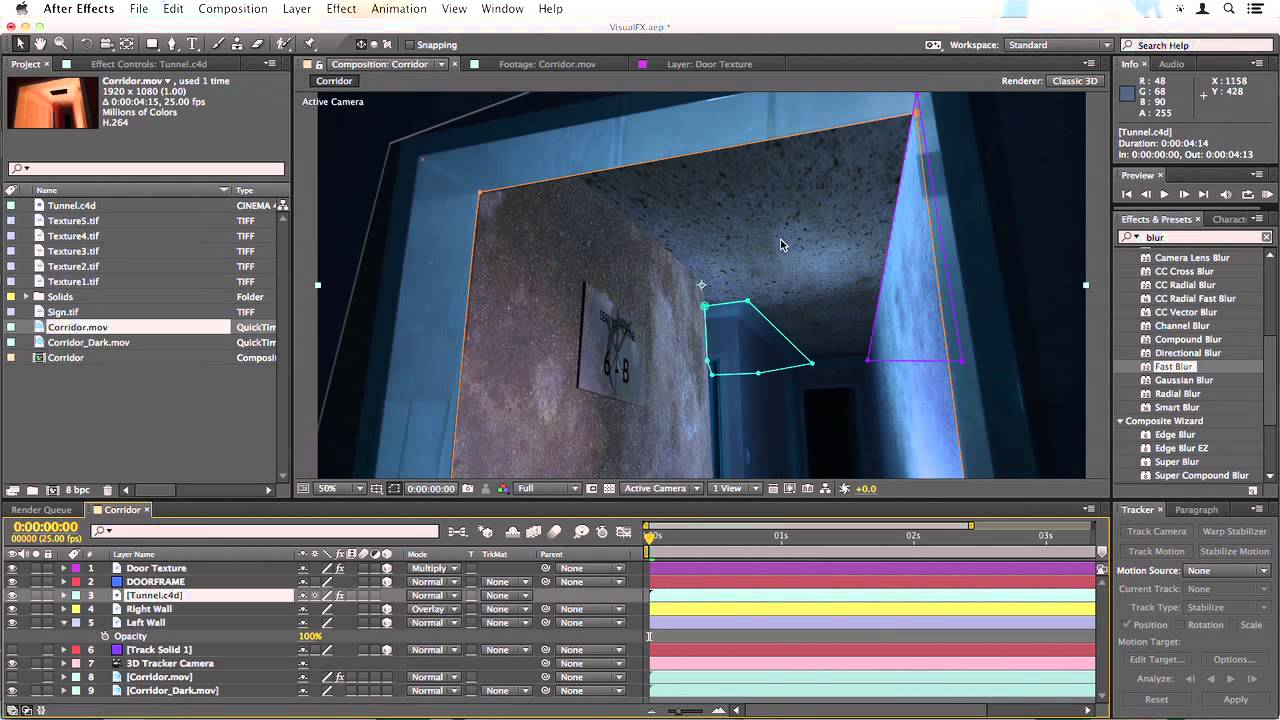Click the Right Wall yellow label color swatch
This screenshot has width=1280, height=720.
click(x=76, y=609)
